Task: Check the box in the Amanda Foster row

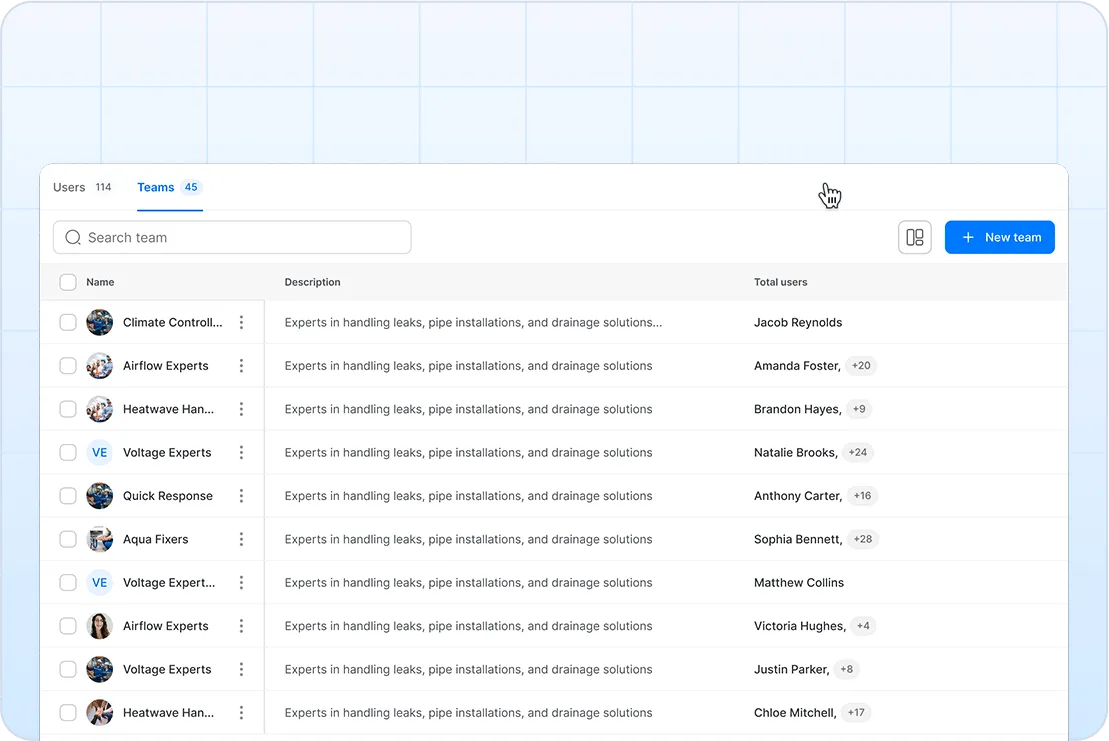Action: click(68, 366)
